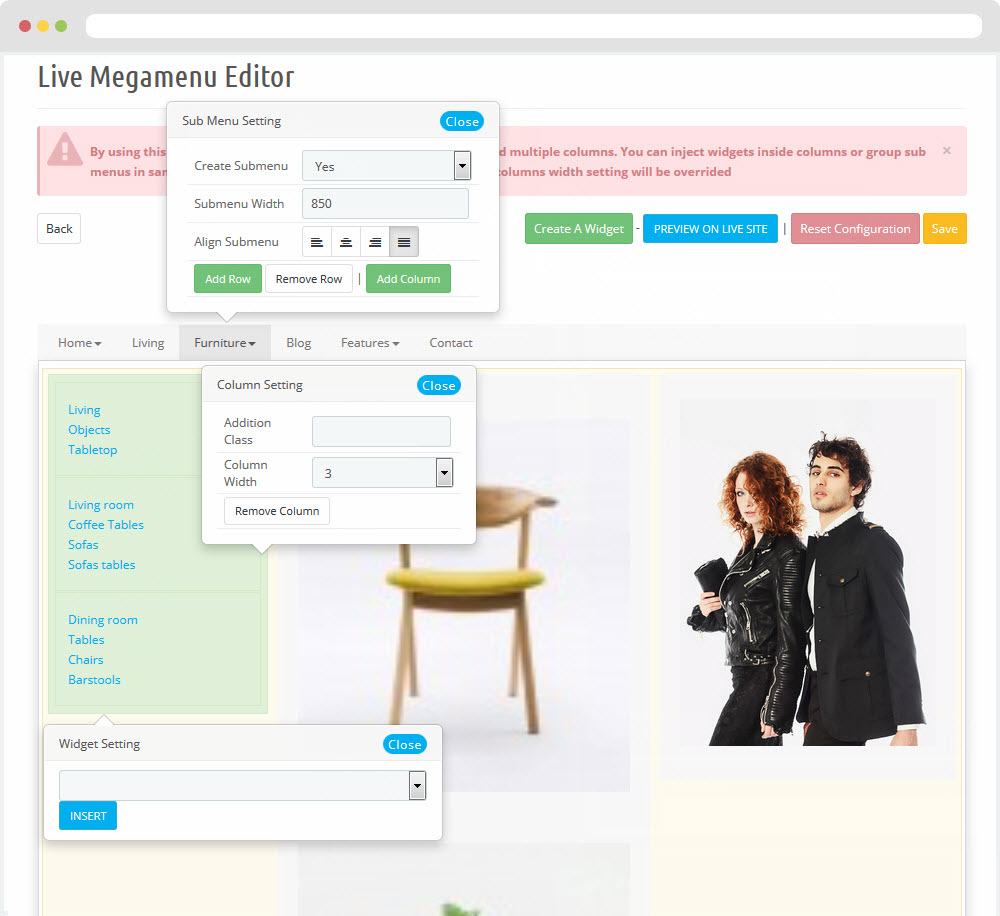Click the Remove Row button
The height and width of the screenshot is (916, 1000).
(309, 279)
